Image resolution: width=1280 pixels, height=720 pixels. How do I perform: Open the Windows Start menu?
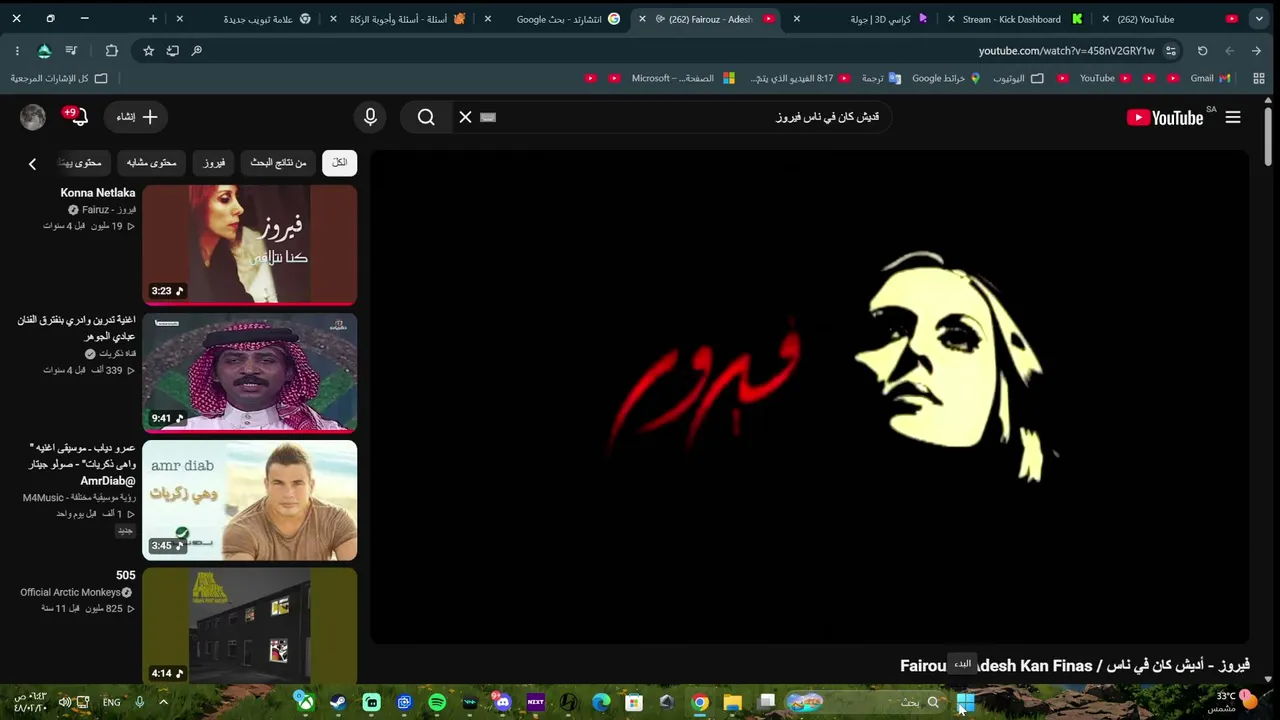pos(966,702)
